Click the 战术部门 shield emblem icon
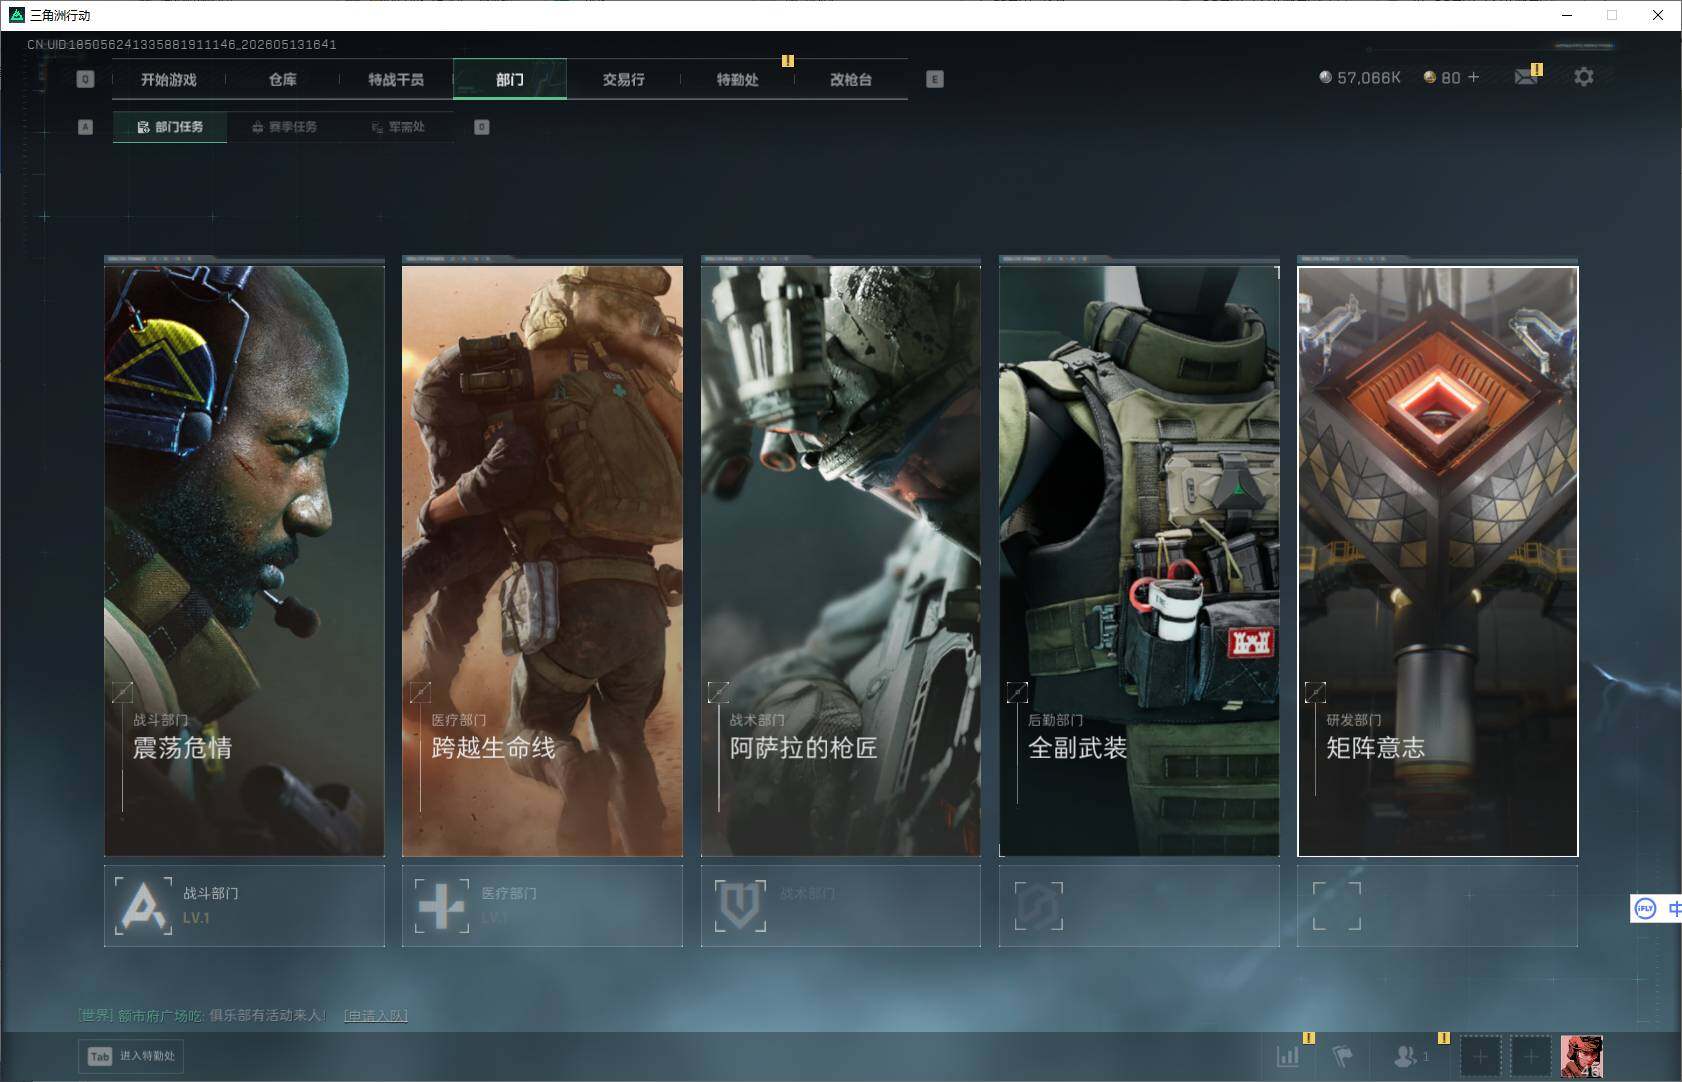 pos(740,906)
